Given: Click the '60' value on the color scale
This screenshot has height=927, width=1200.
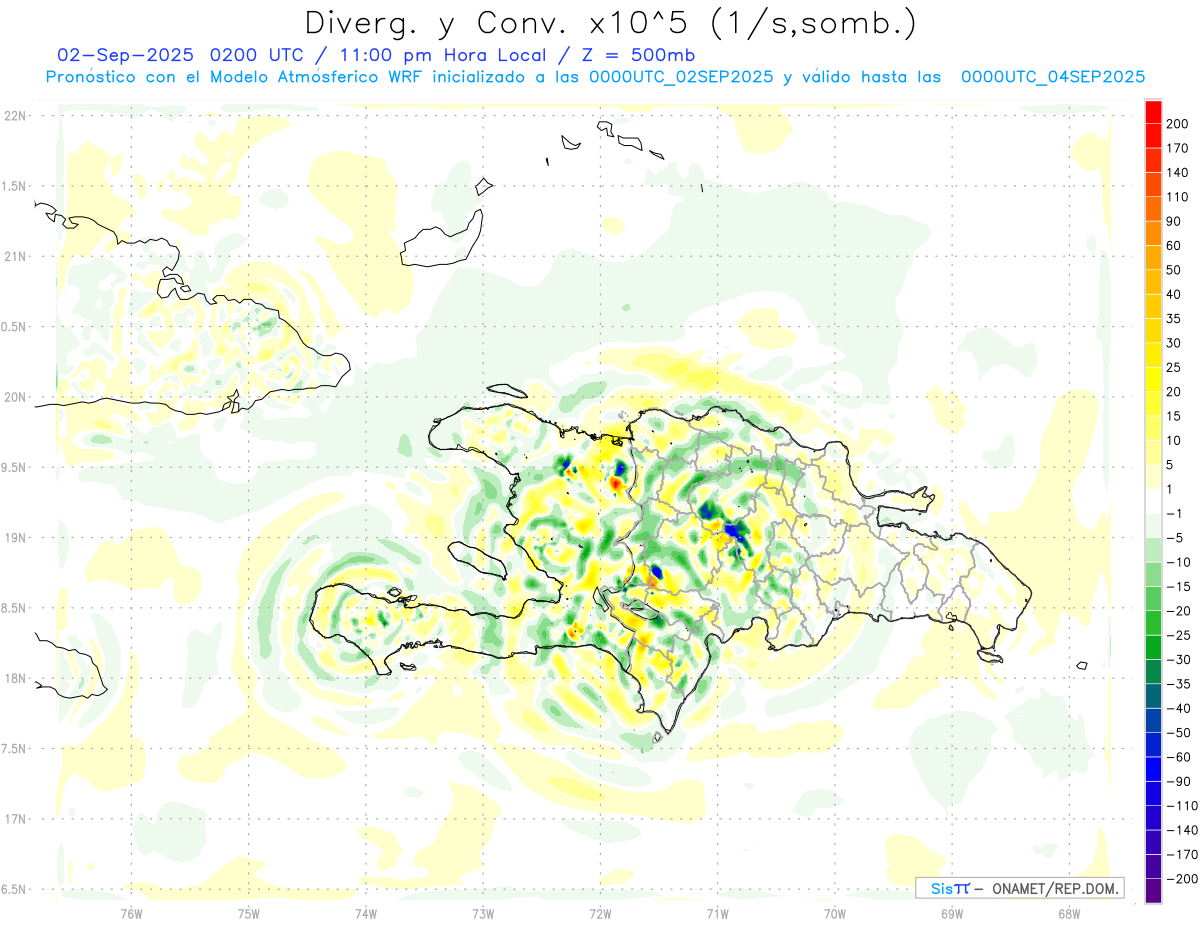Looking at the screenshot, I should point(1174,246).
